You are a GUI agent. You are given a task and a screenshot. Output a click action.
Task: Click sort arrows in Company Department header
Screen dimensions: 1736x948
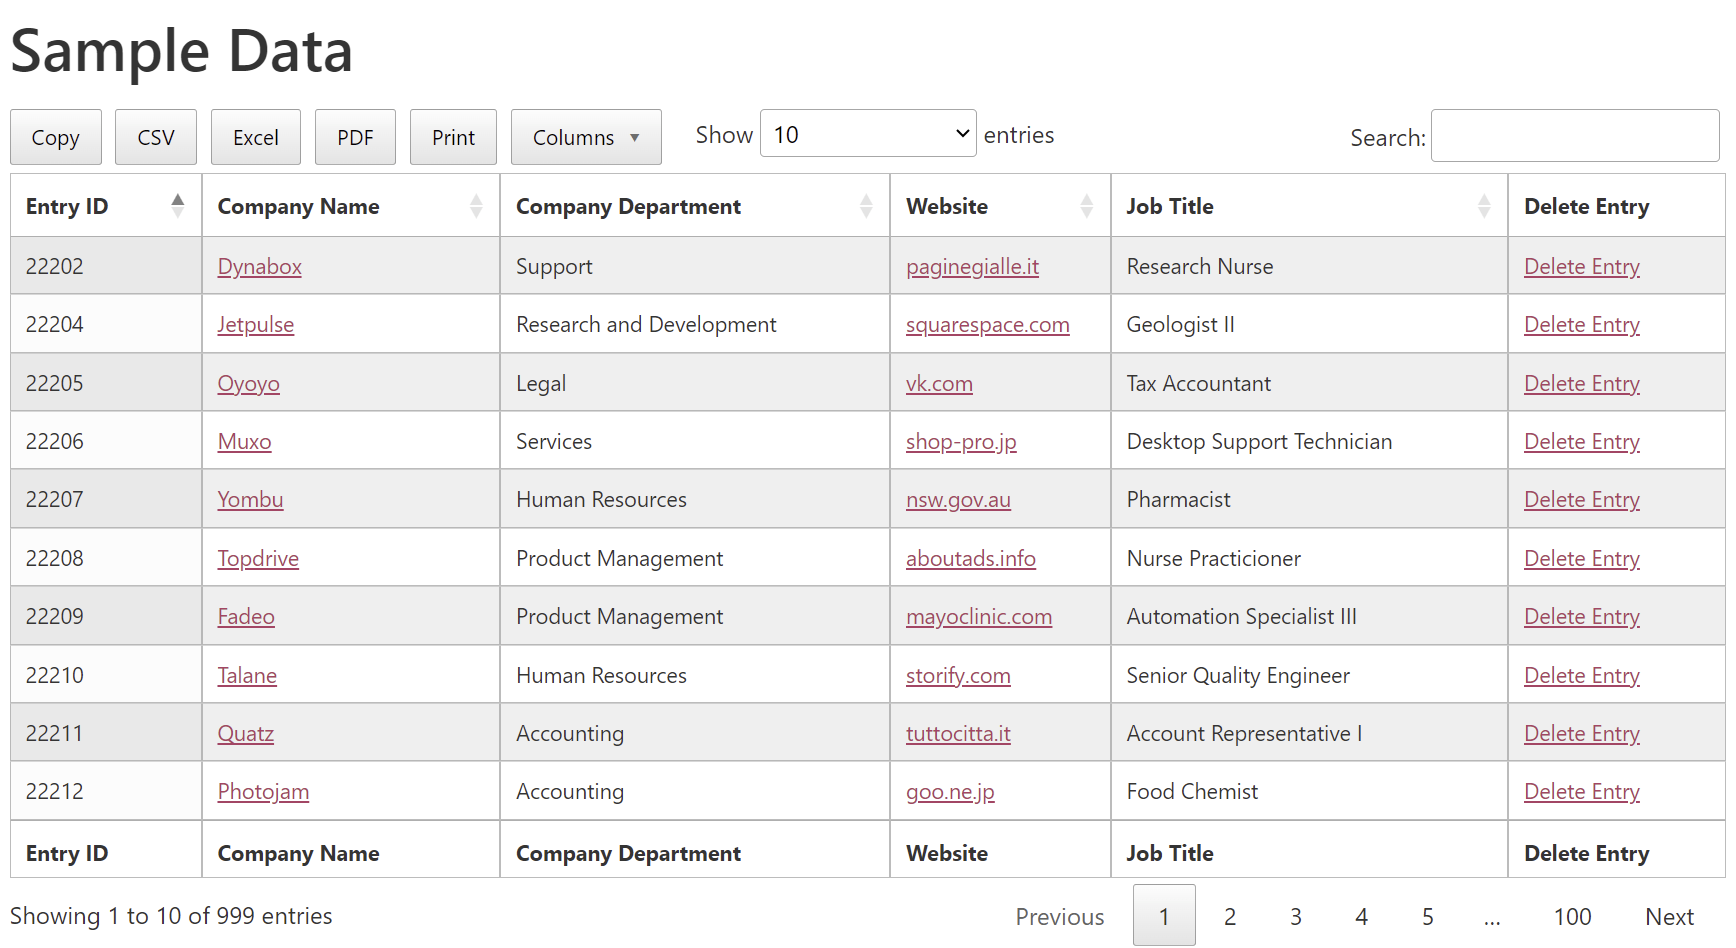pyautogui.click(x=865, y=206)
